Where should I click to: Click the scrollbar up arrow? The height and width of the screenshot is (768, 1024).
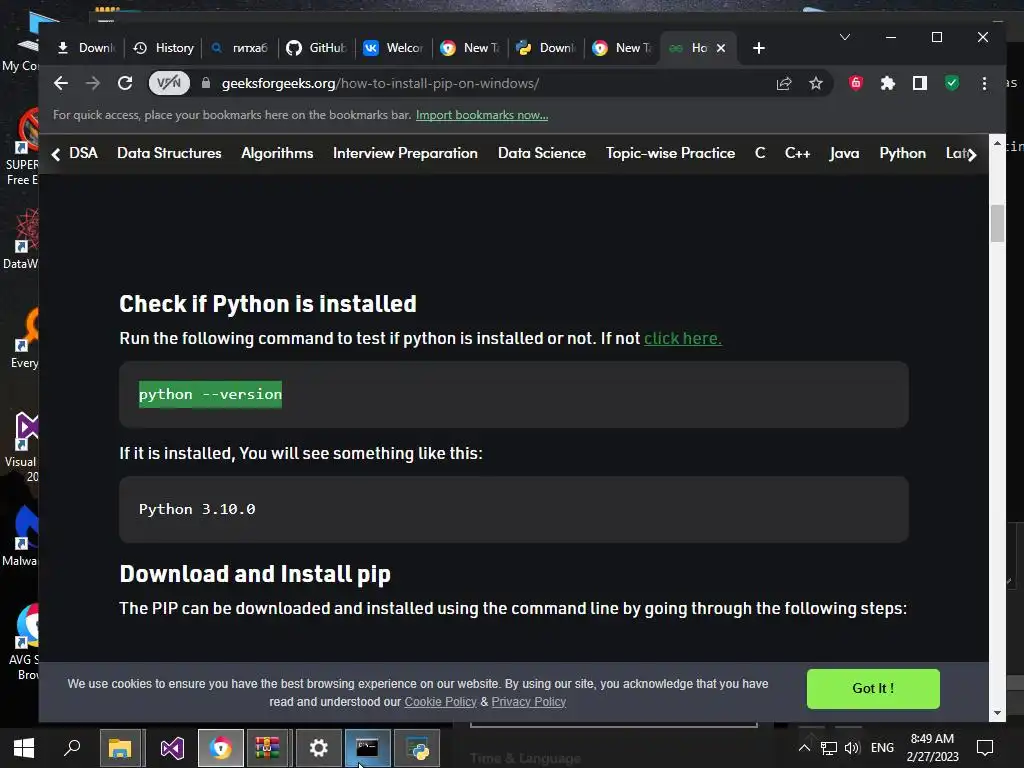(997, 143)
